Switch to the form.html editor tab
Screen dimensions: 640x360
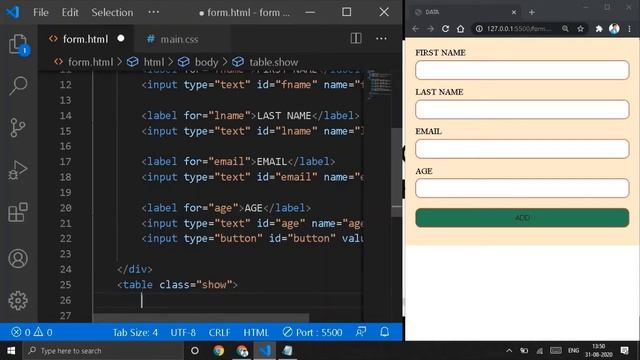tap(85, 39)
